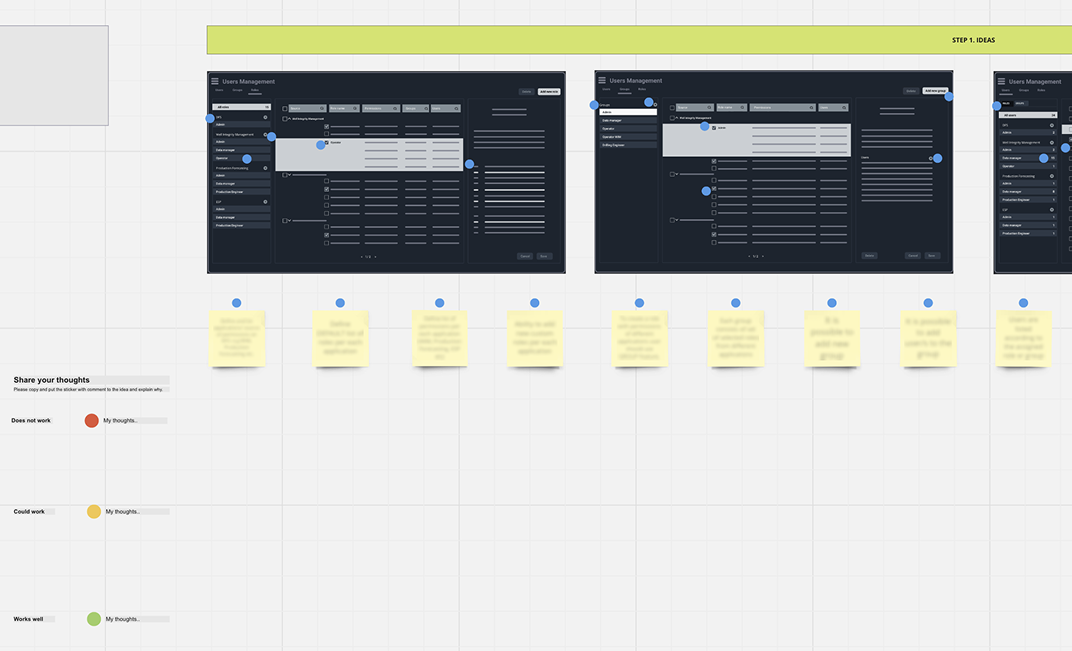Click pin above 'possible to add new group' sticky
The image size is (1072, 651).
[832, 303]
